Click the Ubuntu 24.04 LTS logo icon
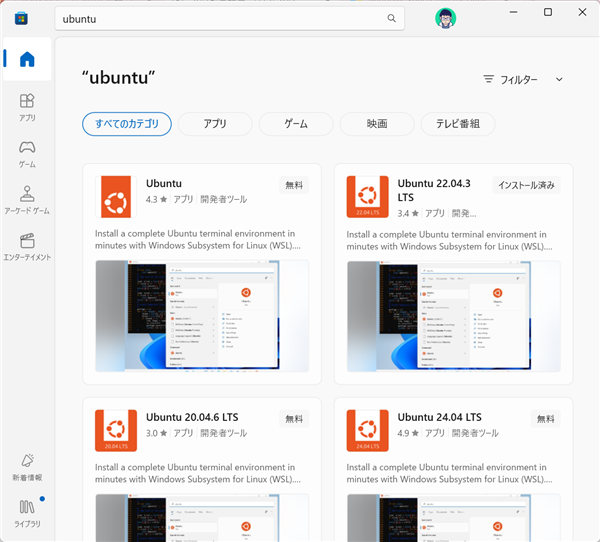This screenshot has height=542, width=600. [367, 431]
